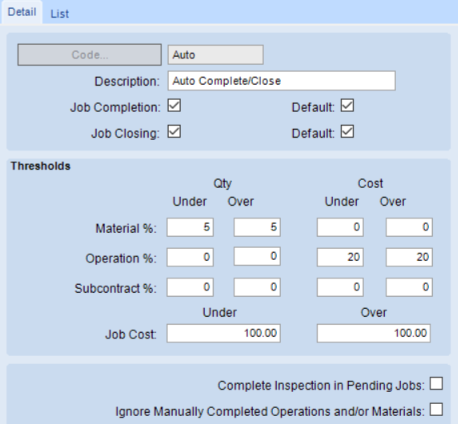Click the Description label
458x424 pixels.
[127, 81]
